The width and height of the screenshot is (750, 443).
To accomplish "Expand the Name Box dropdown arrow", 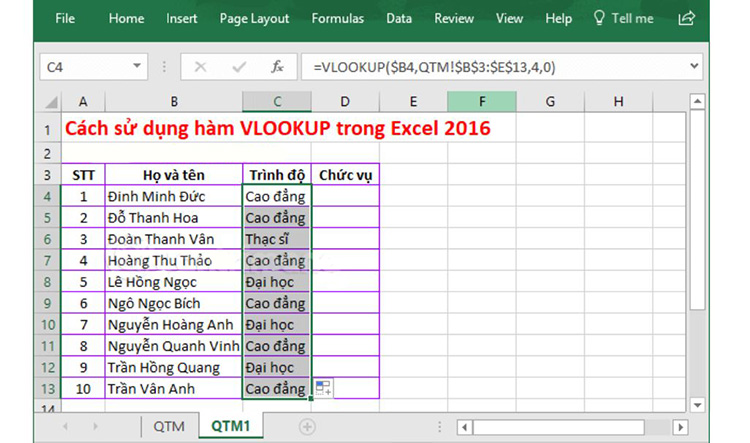I will (x=137, y=66).
